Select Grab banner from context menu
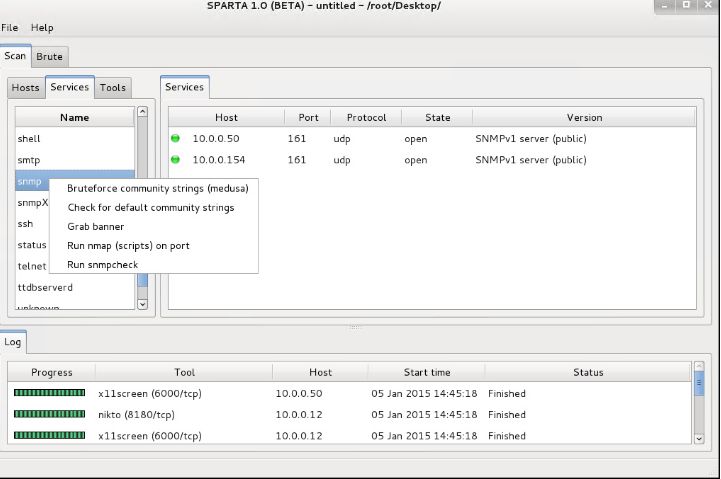Viewport: 721px width, 479px height. tap(95, 227)
